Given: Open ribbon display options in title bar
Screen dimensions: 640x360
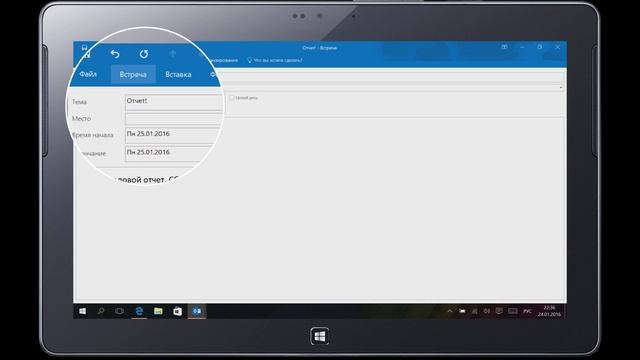Looking at the screenshot, I should click(x=504, y=47).
